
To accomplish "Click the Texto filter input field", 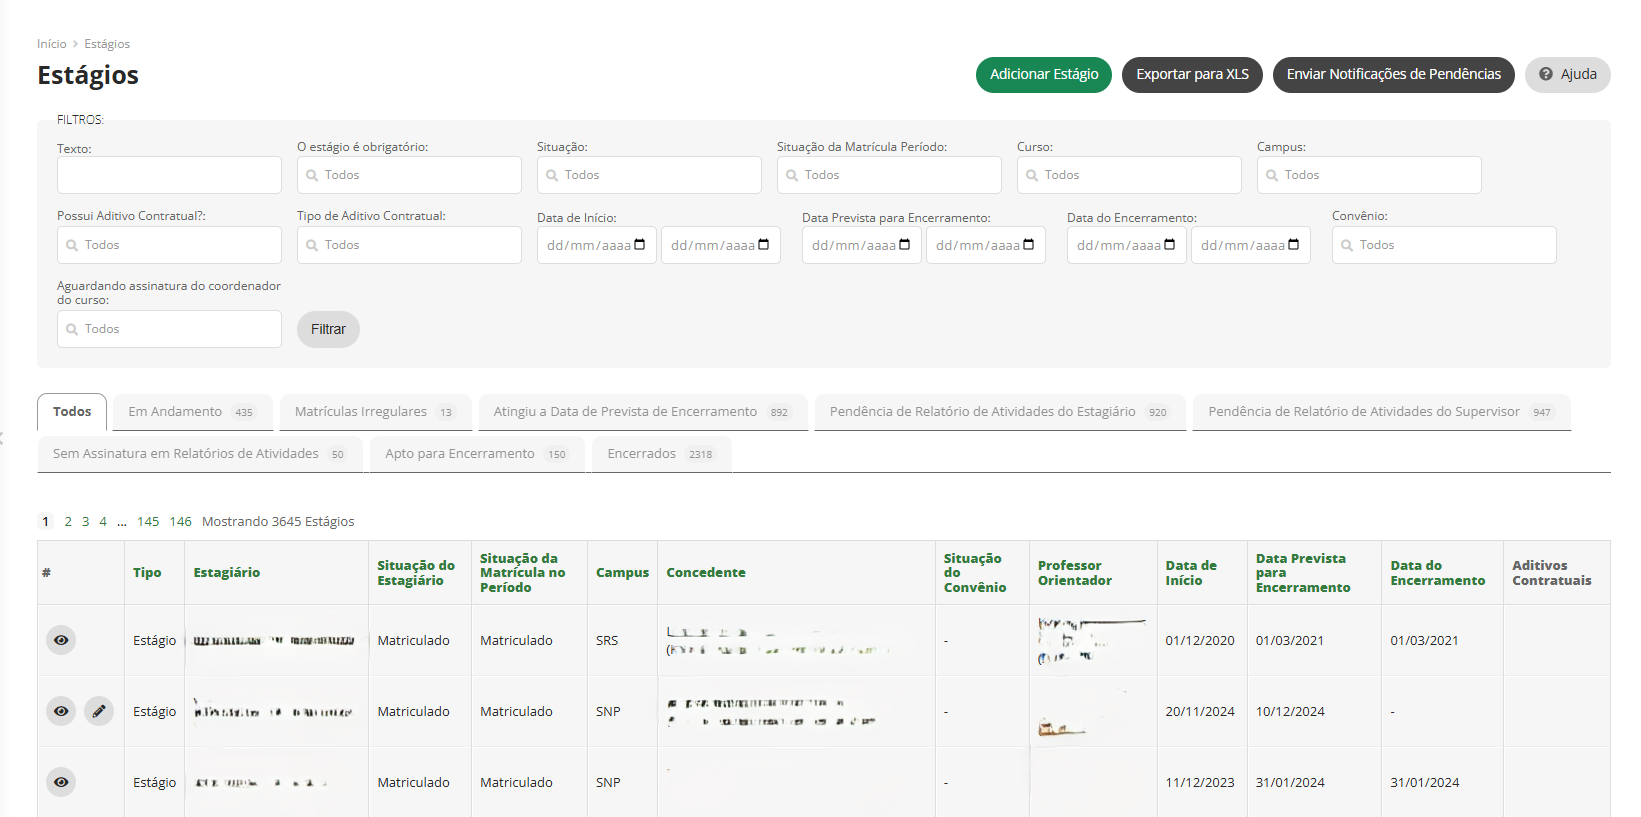I will pos(169,175).
